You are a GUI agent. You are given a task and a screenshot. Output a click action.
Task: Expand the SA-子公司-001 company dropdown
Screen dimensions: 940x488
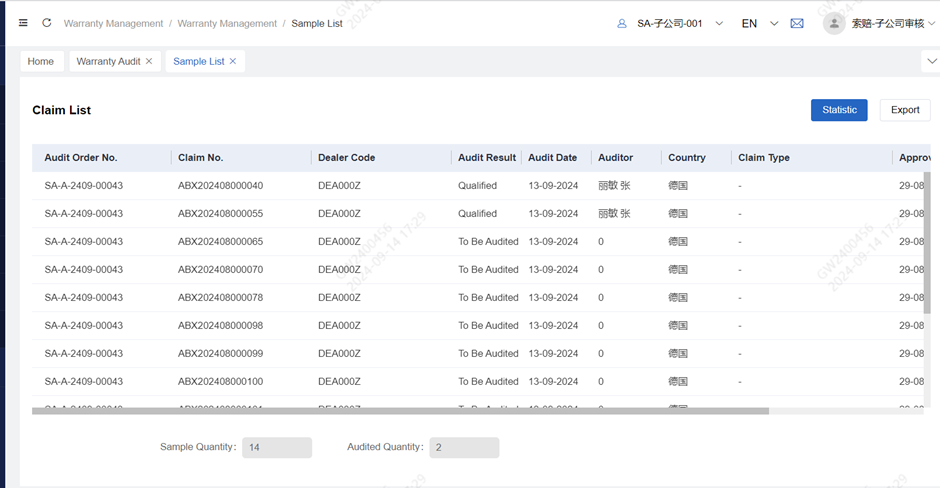tap(719, 23)
